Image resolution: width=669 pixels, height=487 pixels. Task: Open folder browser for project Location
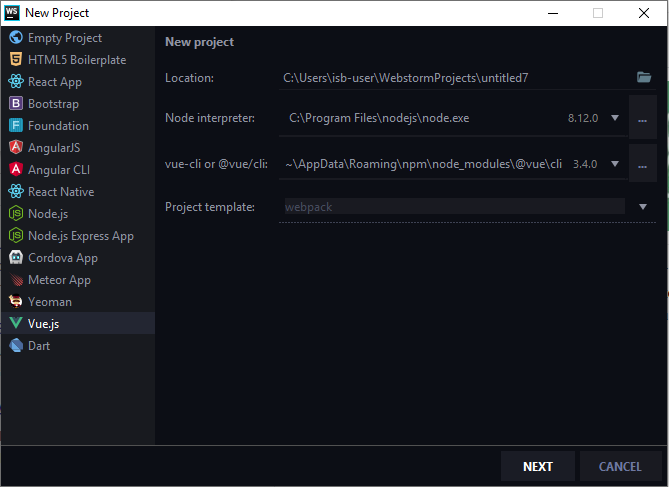[644, 77]
